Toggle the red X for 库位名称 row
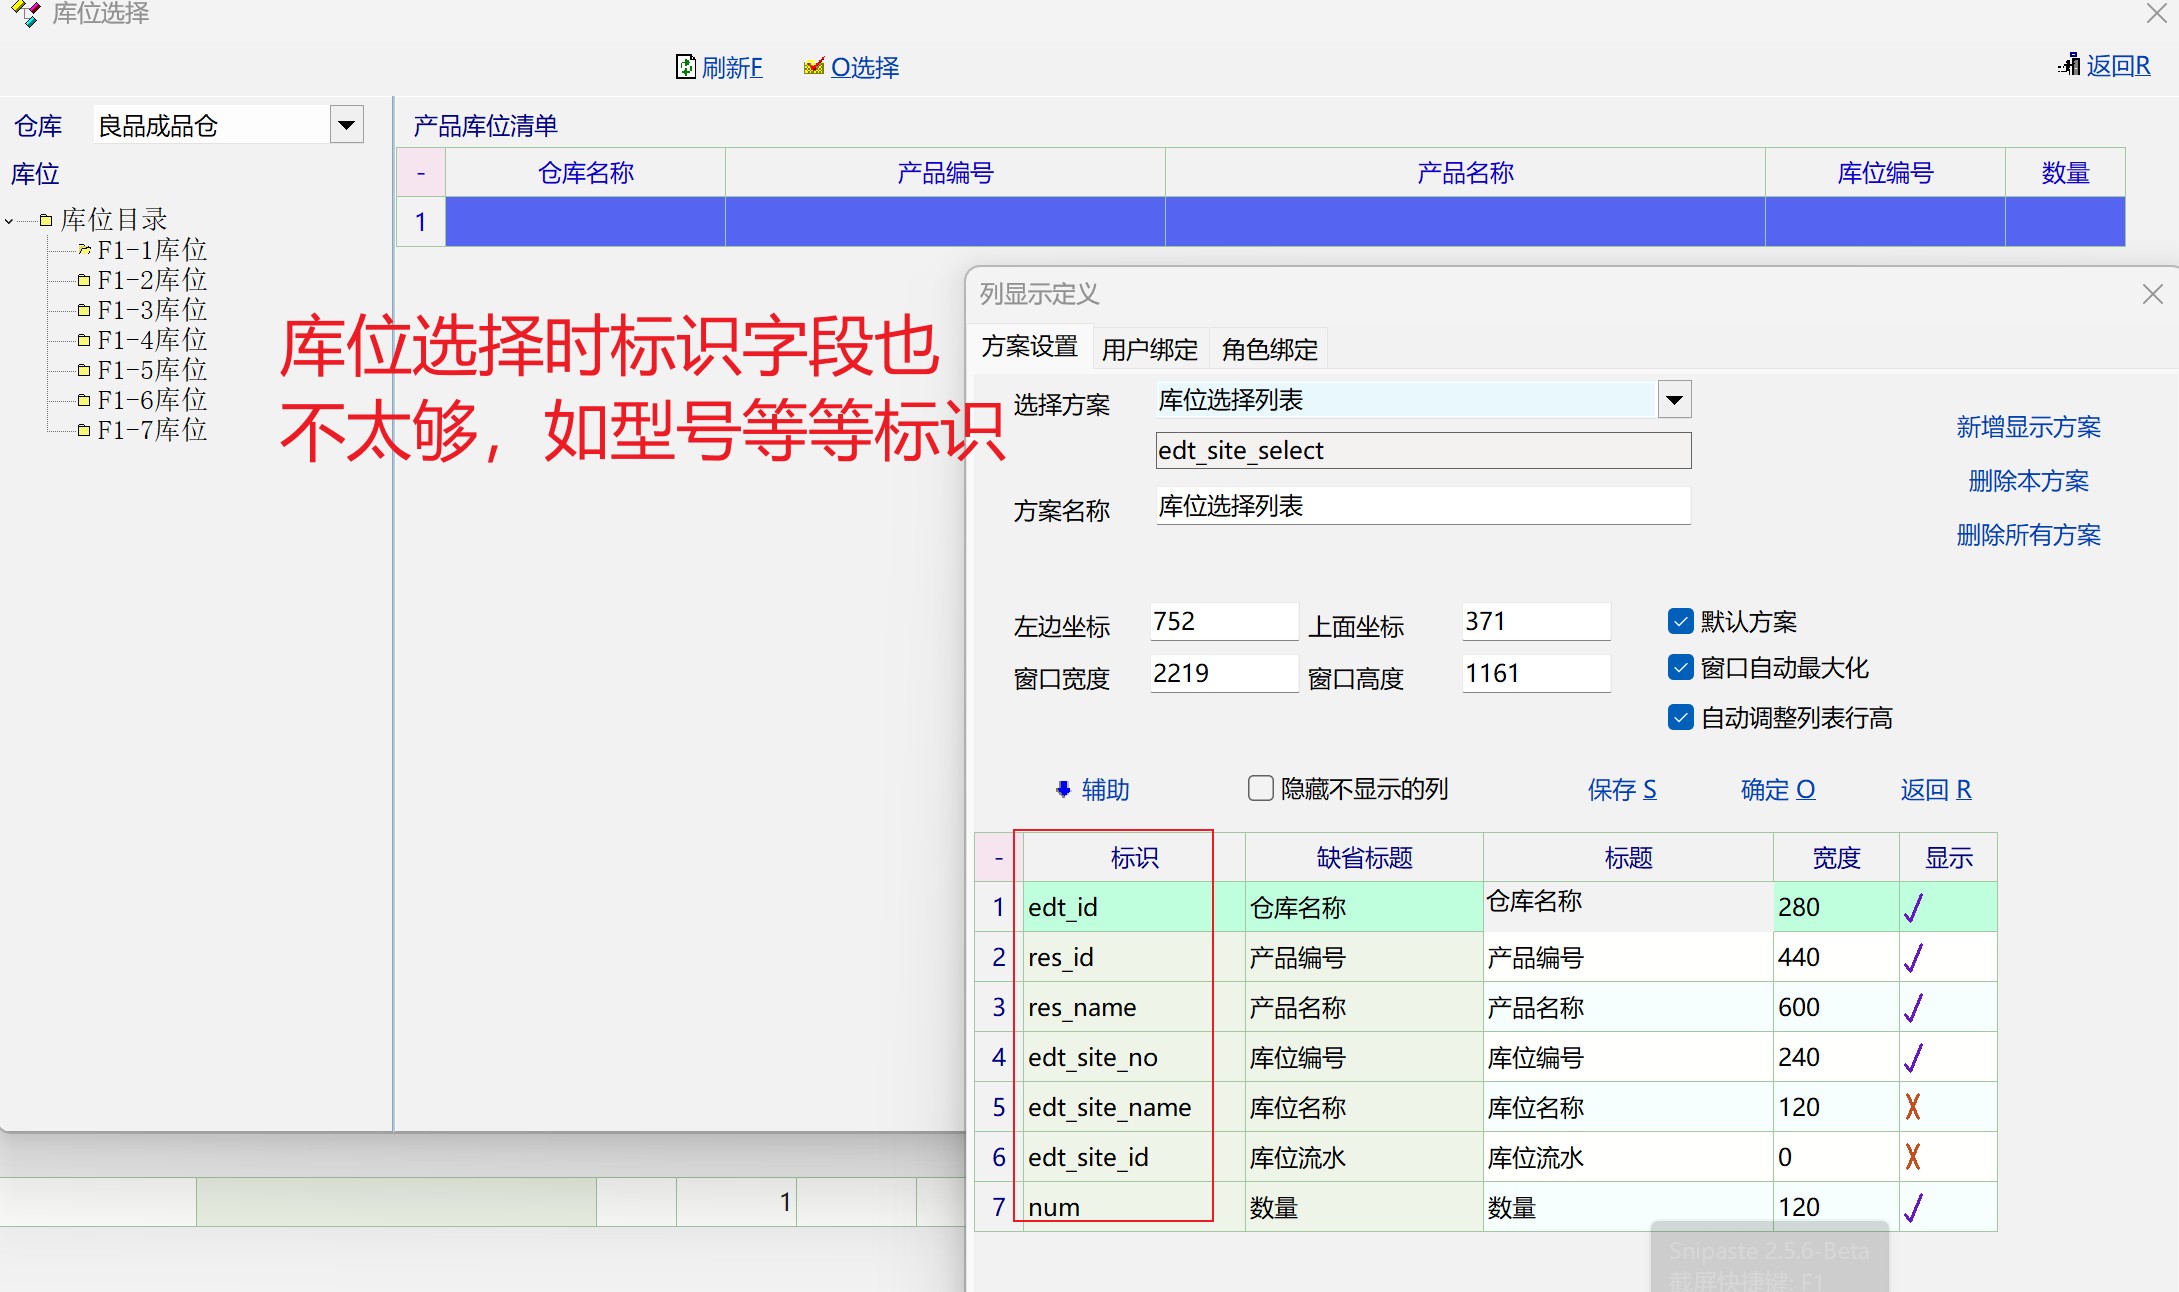The width and height of the screenshot is (2179, 1292). pyautogui.click(x=1912, y=1107)
